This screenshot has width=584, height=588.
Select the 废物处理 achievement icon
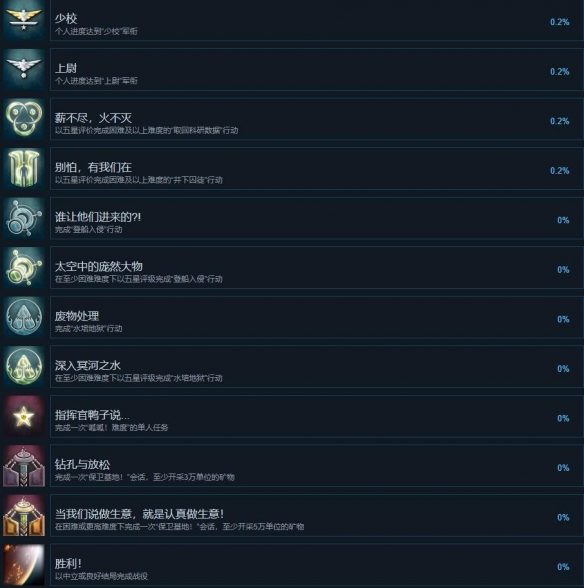[x=24, y=317]
